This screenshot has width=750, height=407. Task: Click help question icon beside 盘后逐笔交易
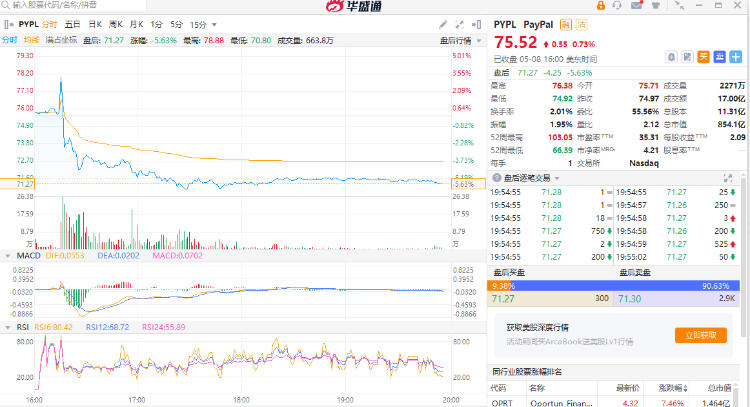tap(496, 178)
